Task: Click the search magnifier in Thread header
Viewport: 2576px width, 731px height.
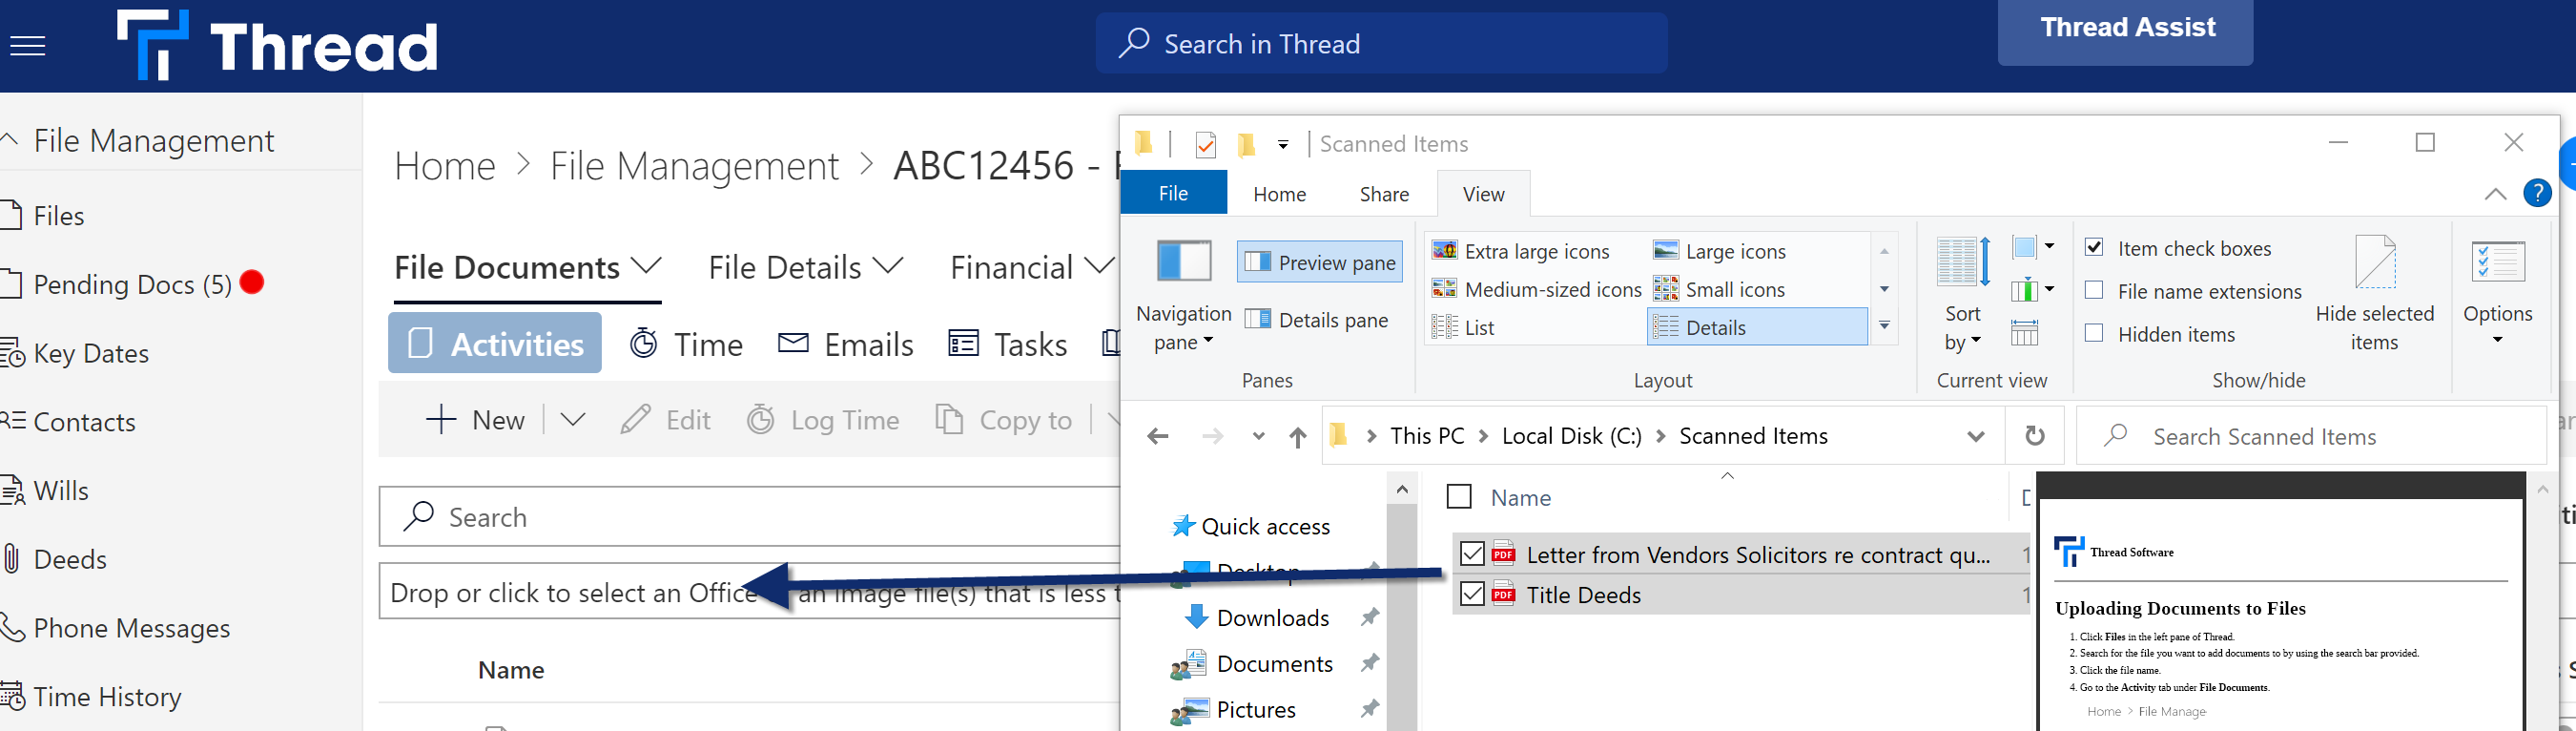Action: [x=1133, y=43]
